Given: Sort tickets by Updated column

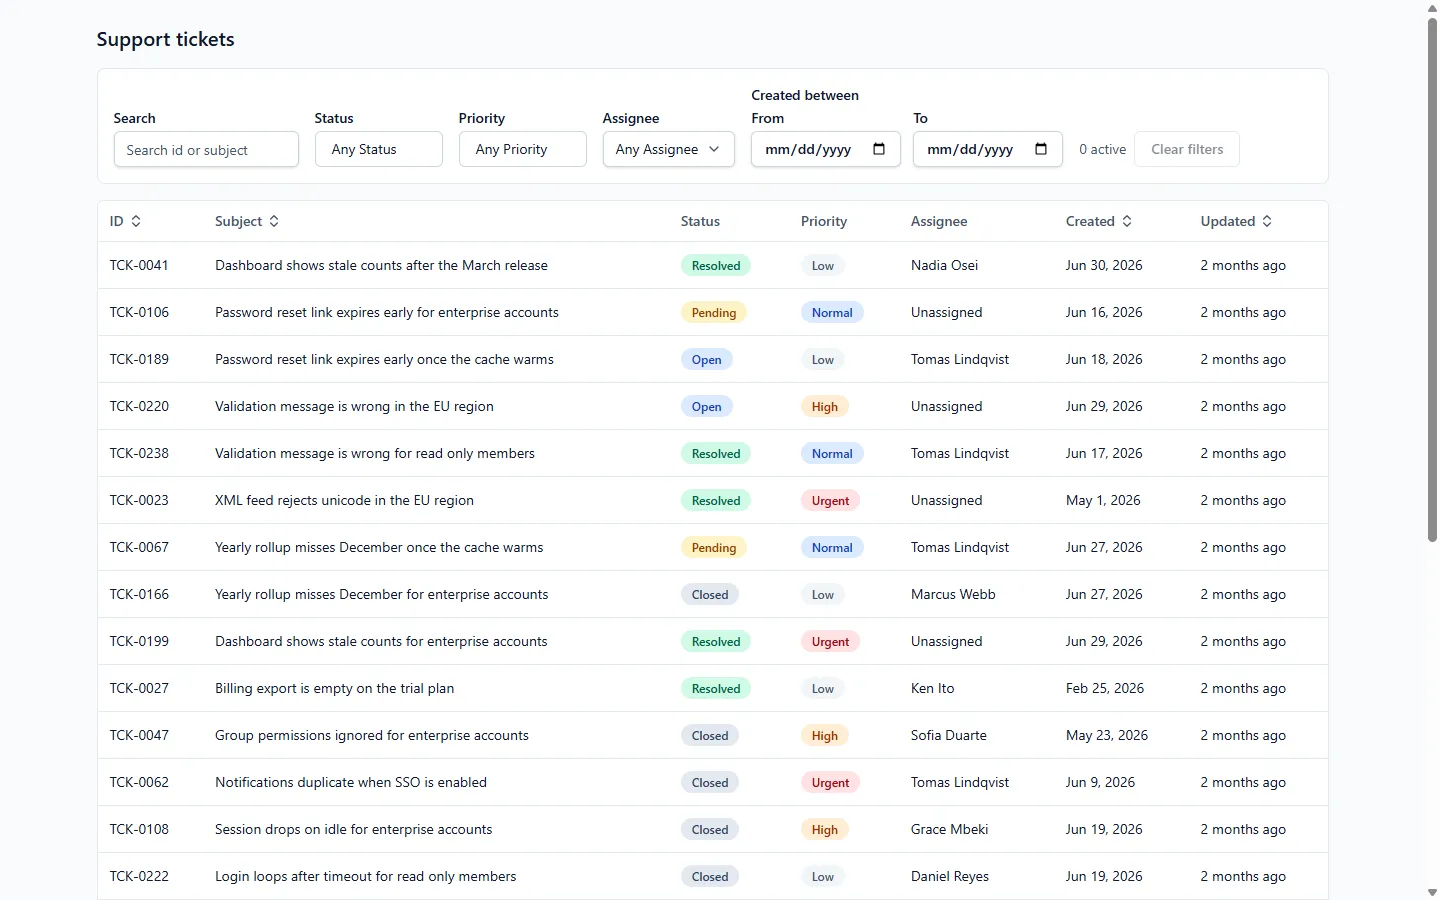Looking at the screenshot, I should (1236, 221).
